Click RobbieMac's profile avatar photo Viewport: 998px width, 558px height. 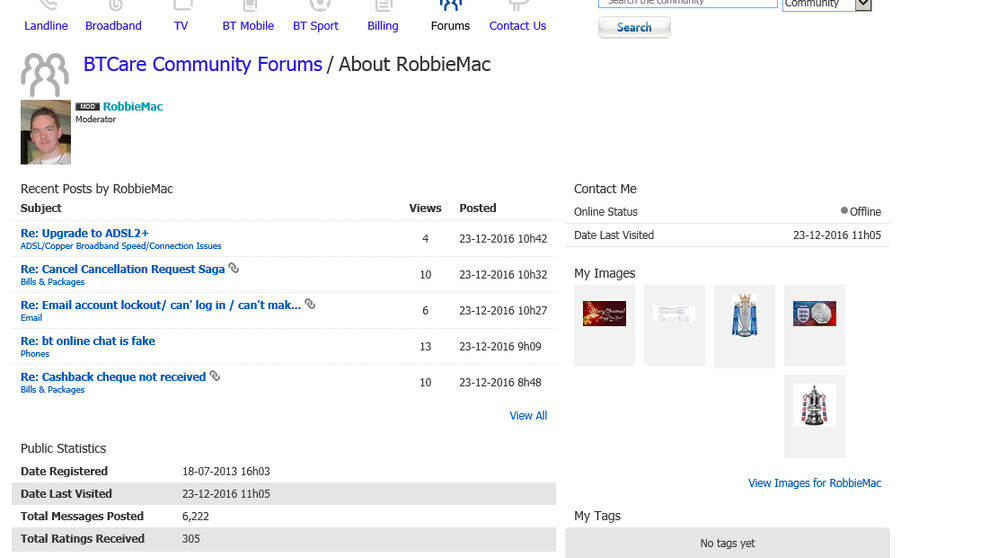46,132
